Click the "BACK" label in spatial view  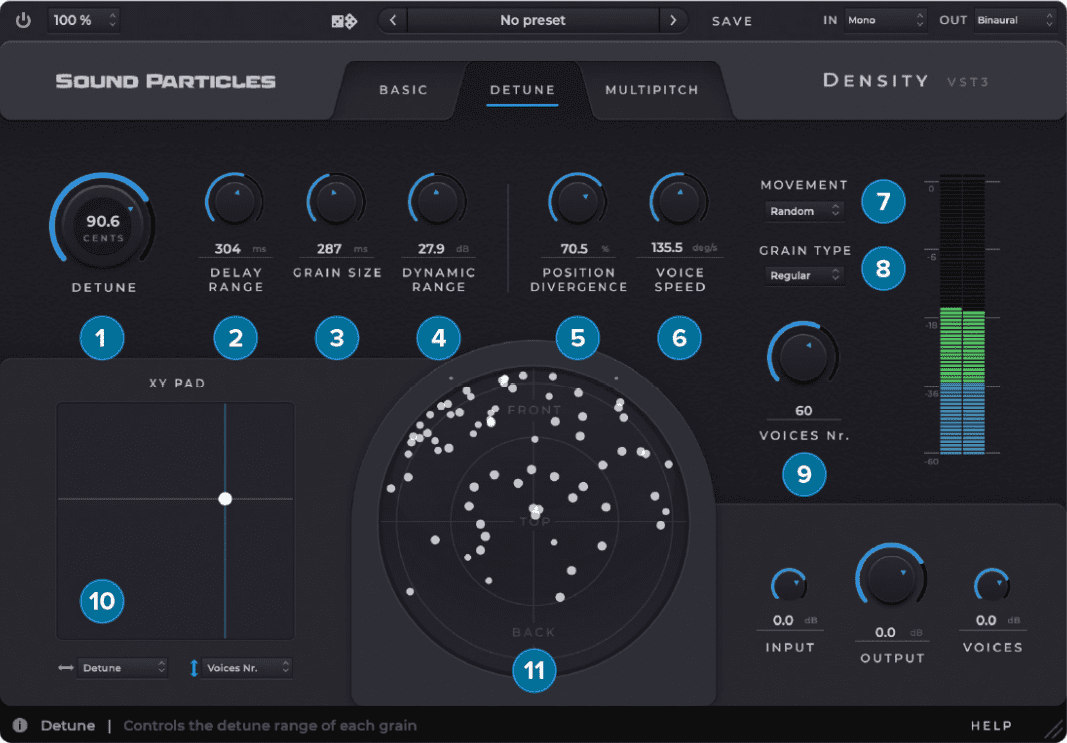pos(534,632)
